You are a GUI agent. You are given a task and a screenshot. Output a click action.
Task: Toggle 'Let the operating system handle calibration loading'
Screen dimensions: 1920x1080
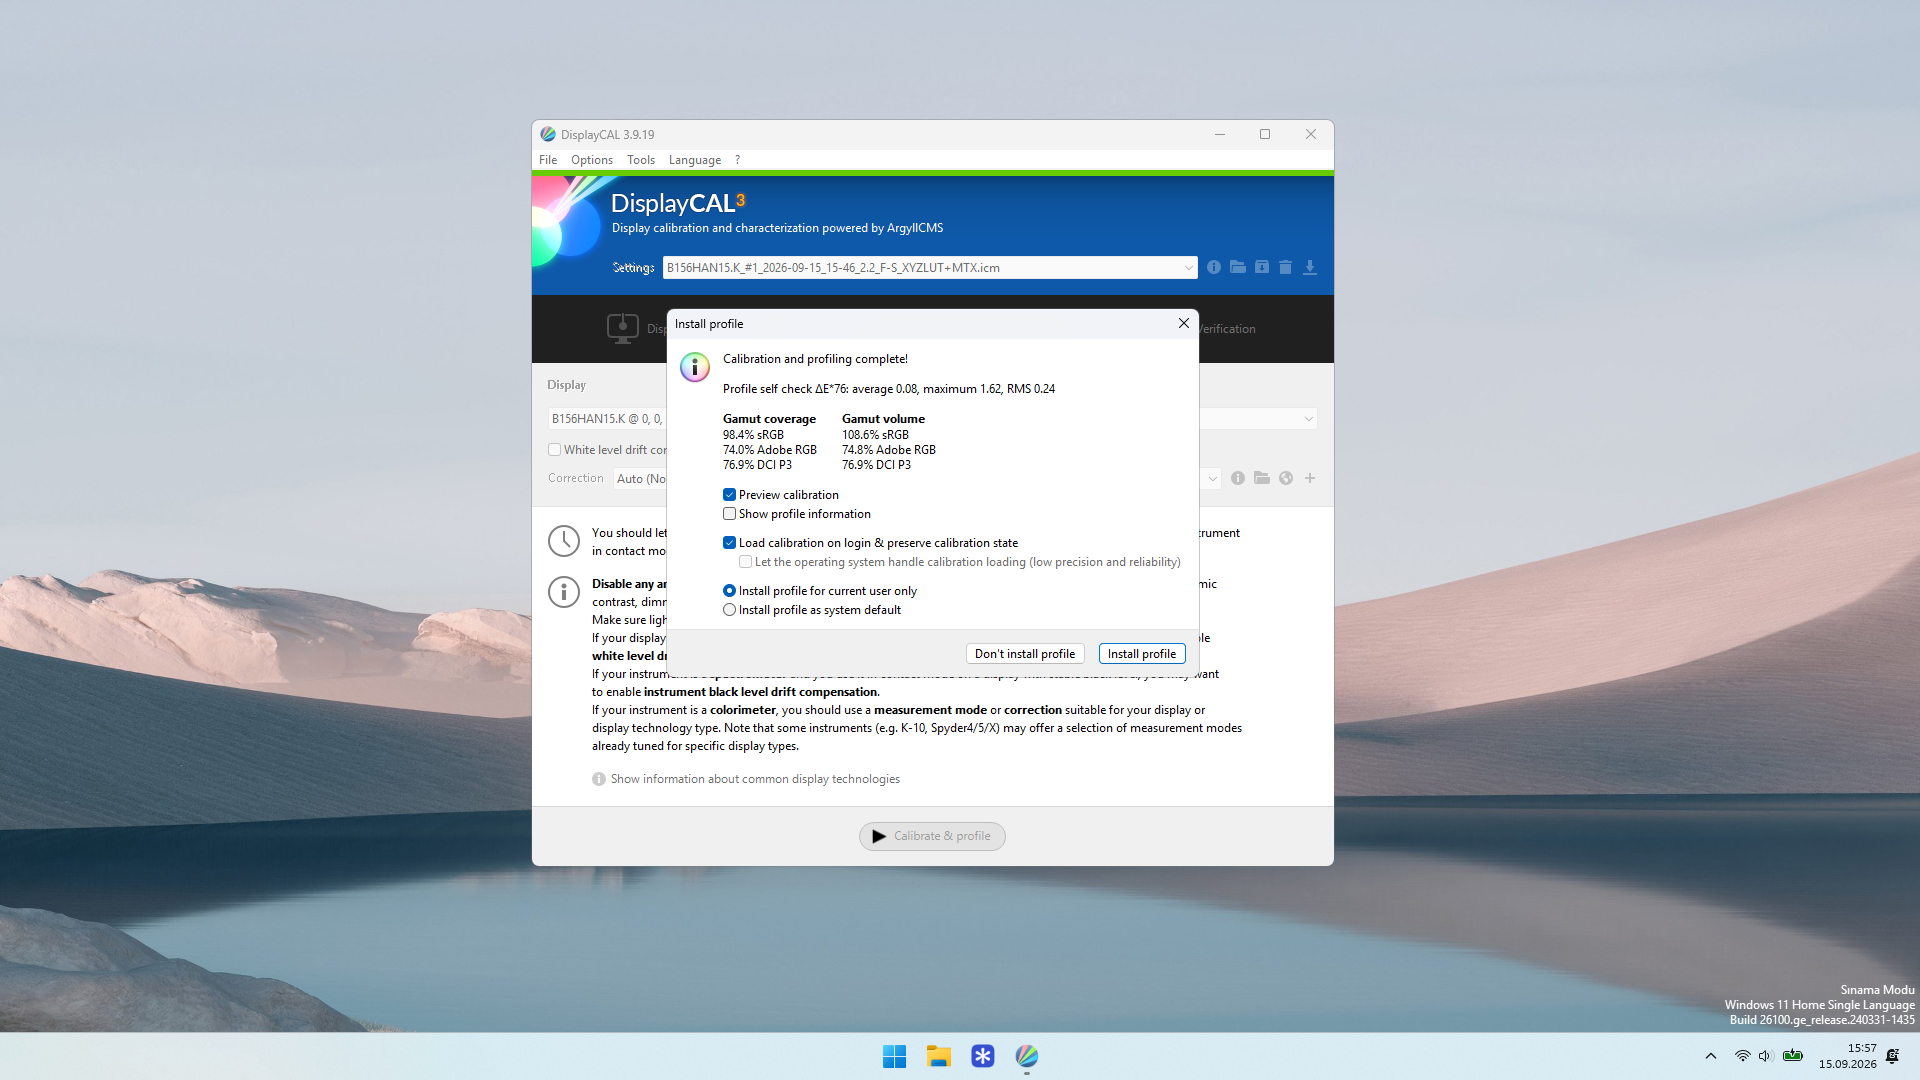(745, 562)
